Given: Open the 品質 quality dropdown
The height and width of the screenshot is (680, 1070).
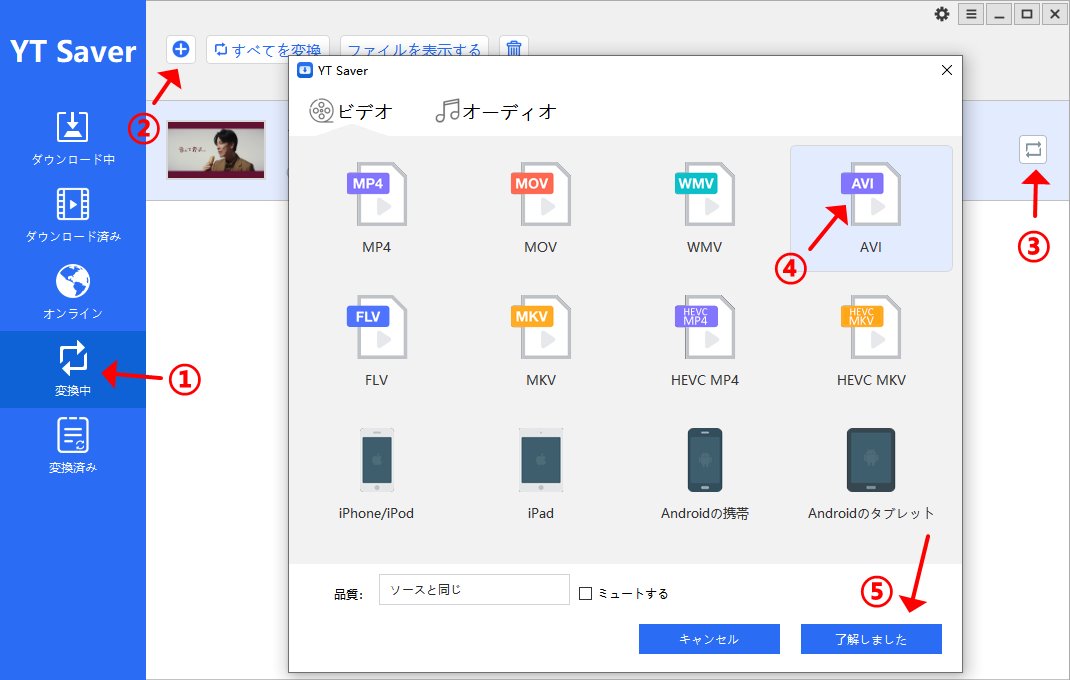Looking at the screenshot, I should point(474,590).
